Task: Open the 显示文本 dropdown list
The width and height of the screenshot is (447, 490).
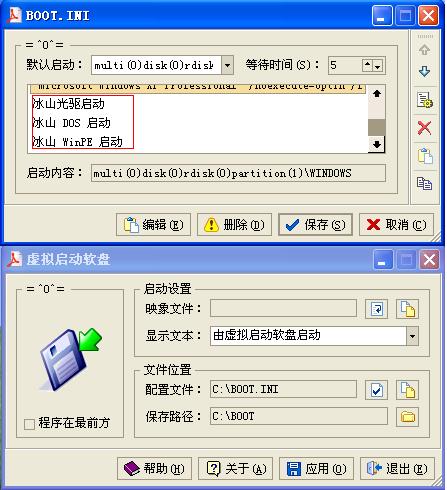Action: click(x=412, y=336)
